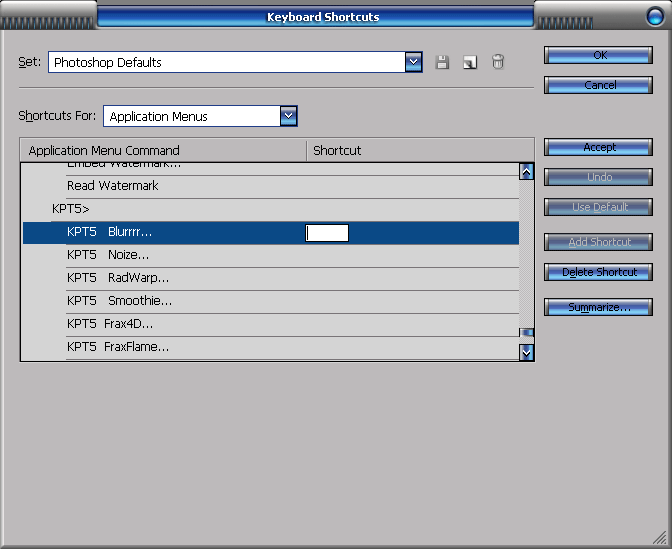Image resolution: width=672 pixels, height=549 pixels.
Task: Select the Read Watermark row
Action: (271, 186)
